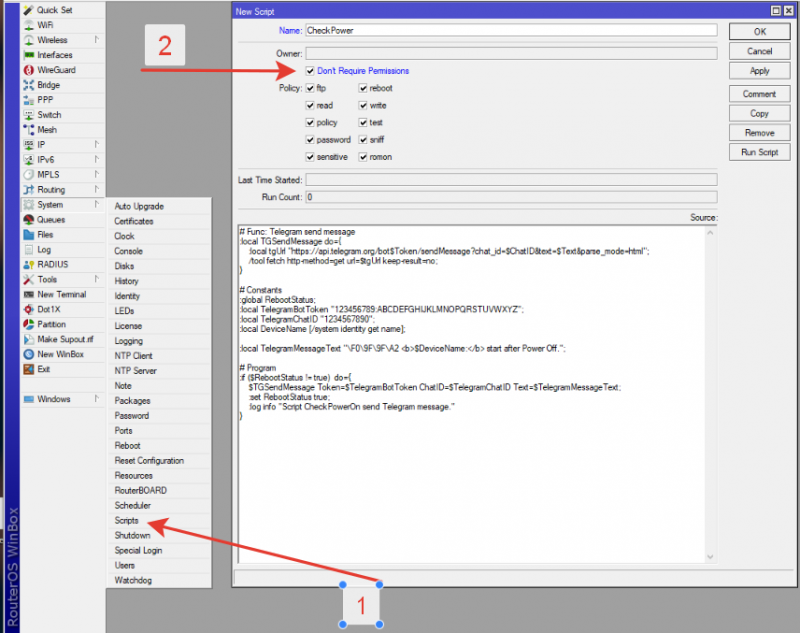Viewport: 800px width, 633px height.
Task: Click the Quick Set icon in sidebar
Action: (28, 10)
